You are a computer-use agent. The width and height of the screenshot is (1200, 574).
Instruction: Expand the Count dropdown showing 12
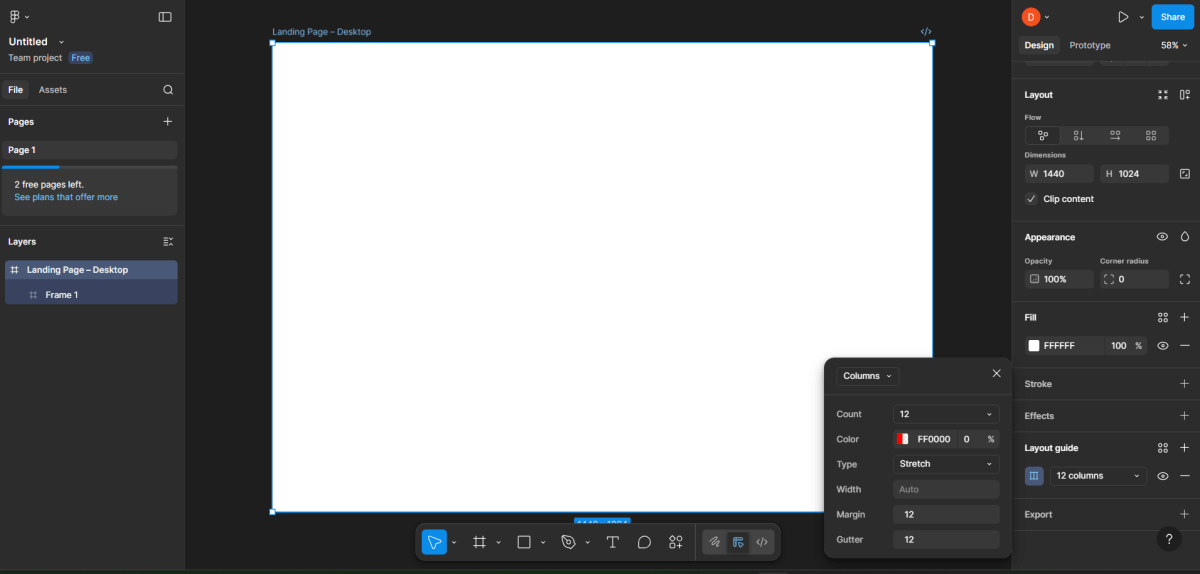[945, 414]
